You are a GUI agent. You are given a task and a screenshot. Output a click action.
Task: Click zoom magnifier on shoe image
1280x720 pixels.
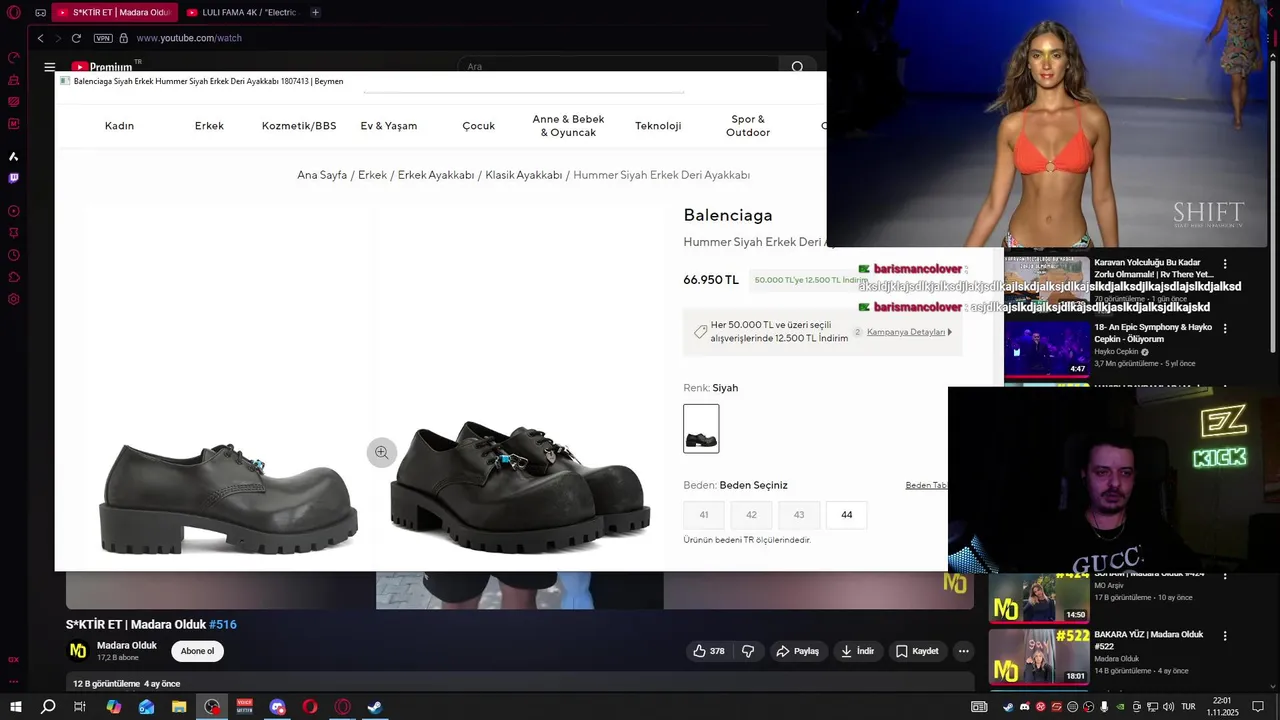pos(381,453)
